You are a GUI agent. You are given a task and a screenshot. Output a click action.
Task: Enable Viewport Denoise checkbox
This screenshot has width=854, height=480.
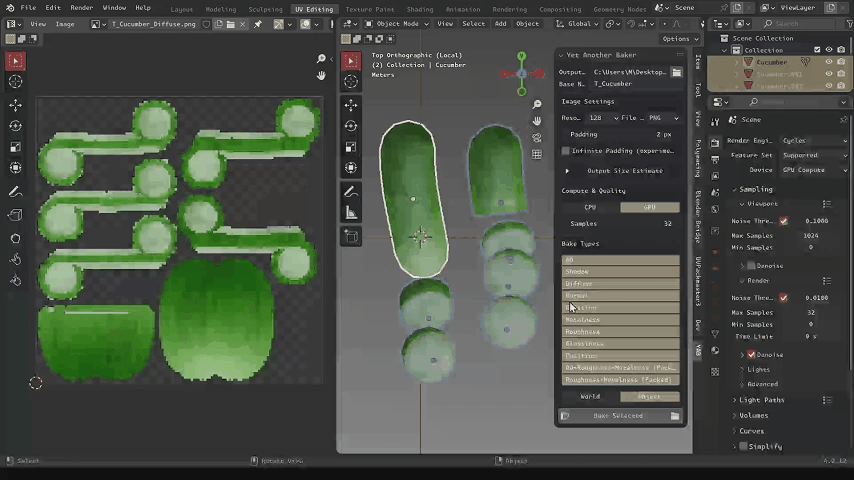click(x=751, y=266)
